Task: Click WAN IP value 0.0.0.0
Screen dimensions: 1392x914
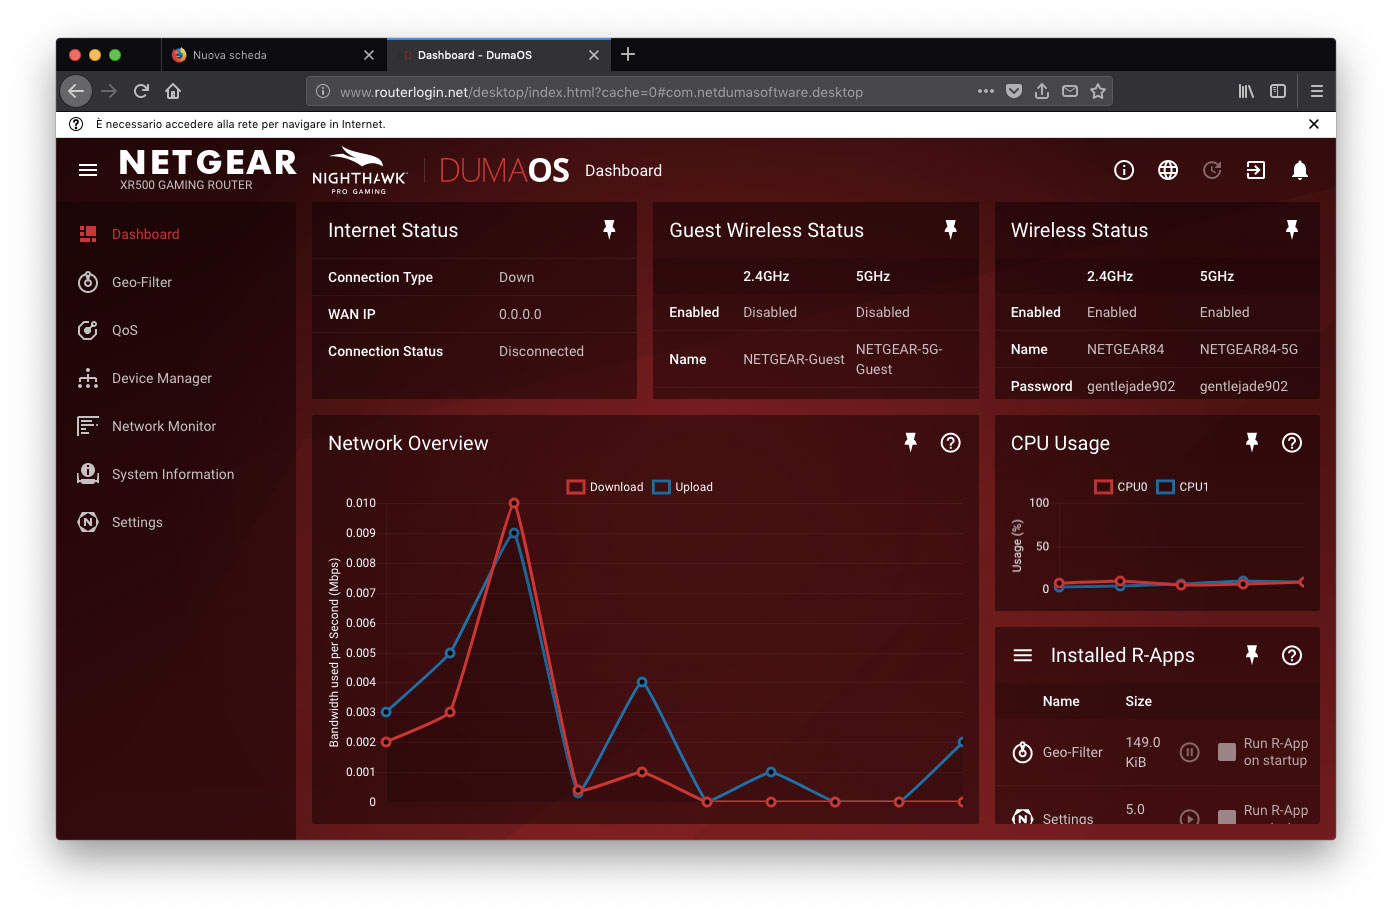Action: [x=520, y=314]
